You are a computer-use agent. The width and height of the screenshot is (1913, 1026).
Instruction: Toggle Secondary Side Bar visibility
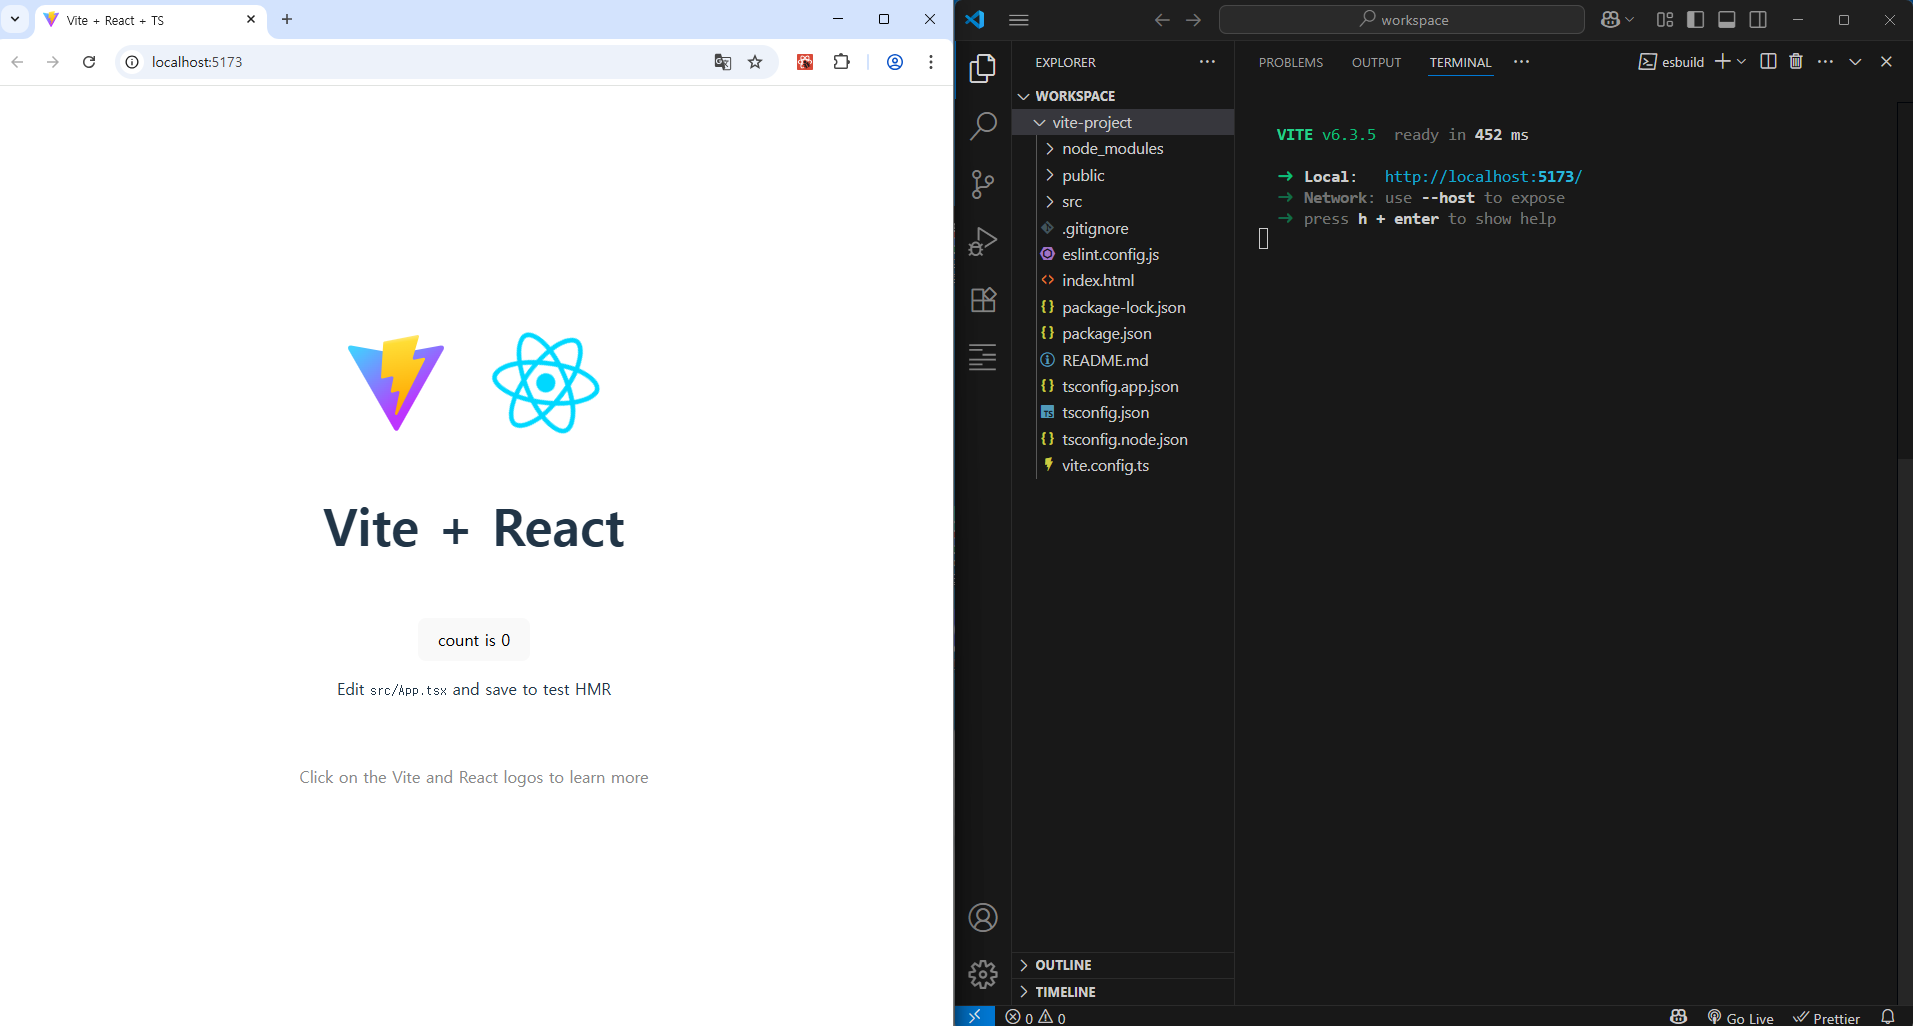[x=1758, y=20]
